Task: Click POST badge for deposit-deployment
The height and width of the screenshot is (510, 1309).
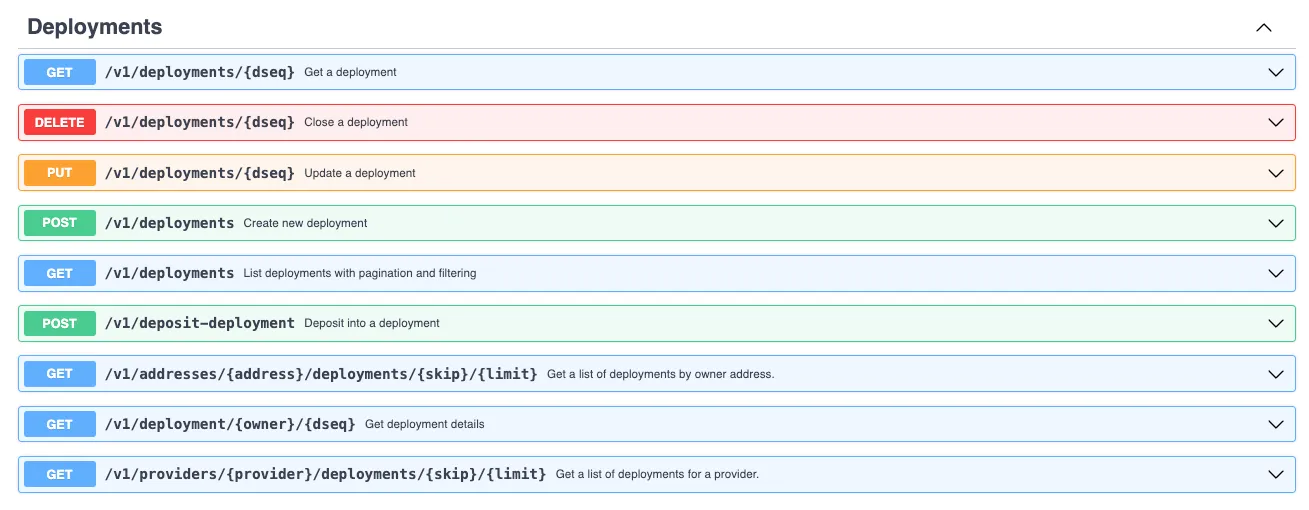Action: (60, 323)
